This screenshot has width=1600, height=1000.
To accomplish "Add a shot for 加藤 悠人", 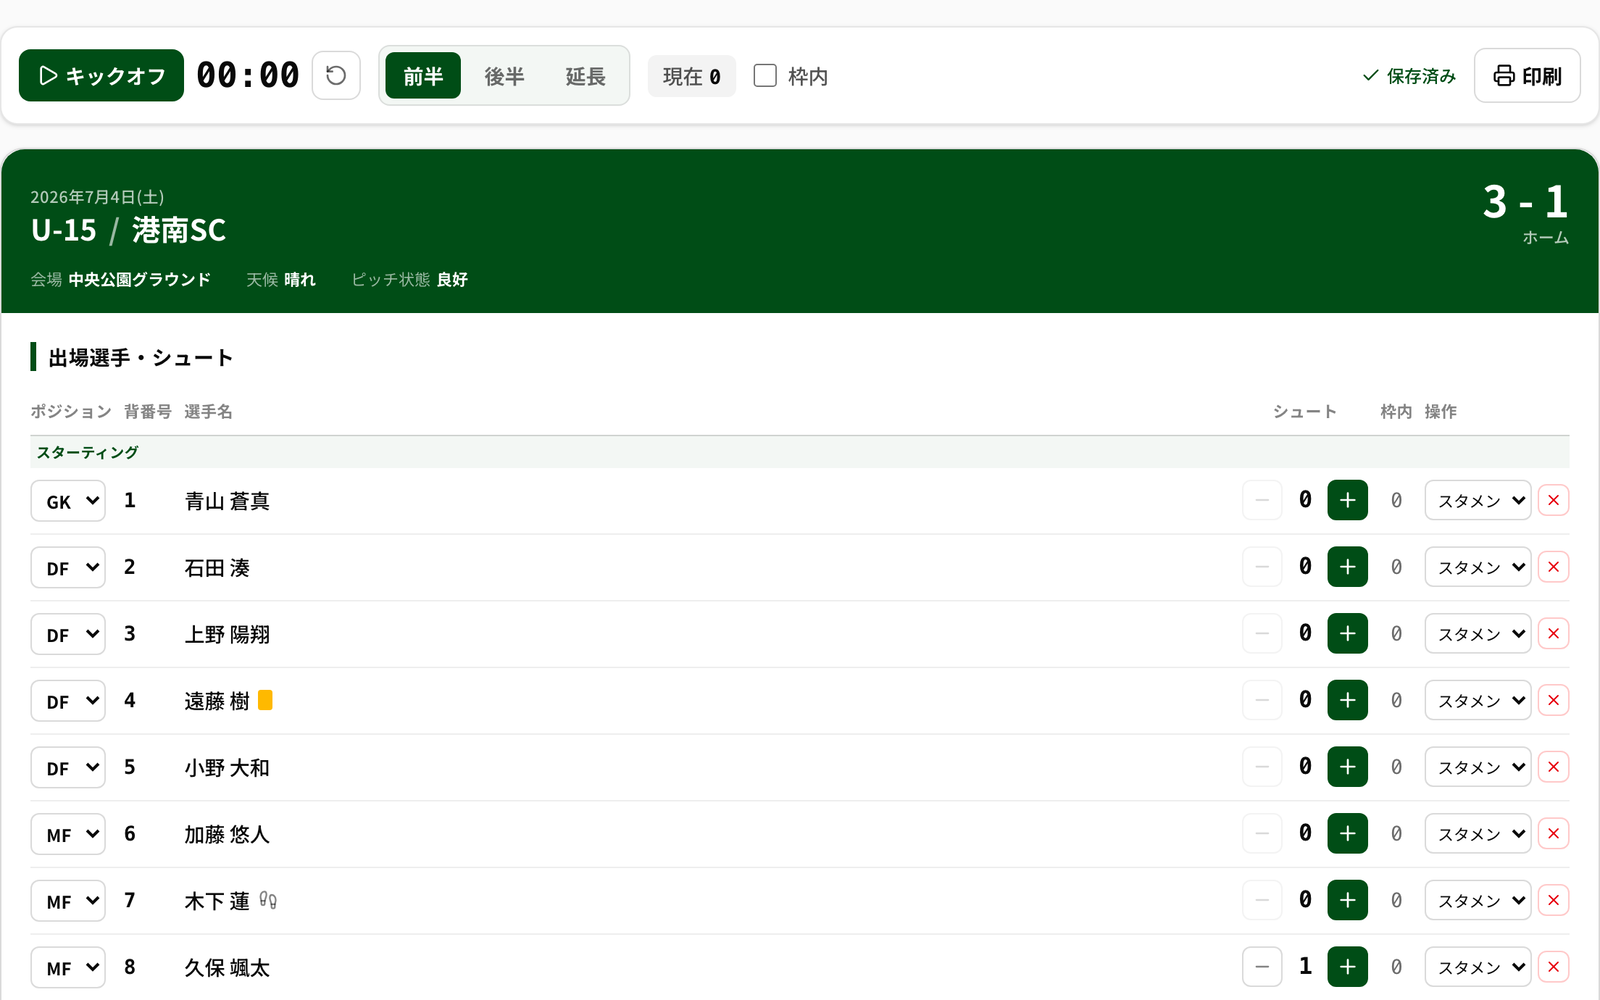I will coord(1347,834).
